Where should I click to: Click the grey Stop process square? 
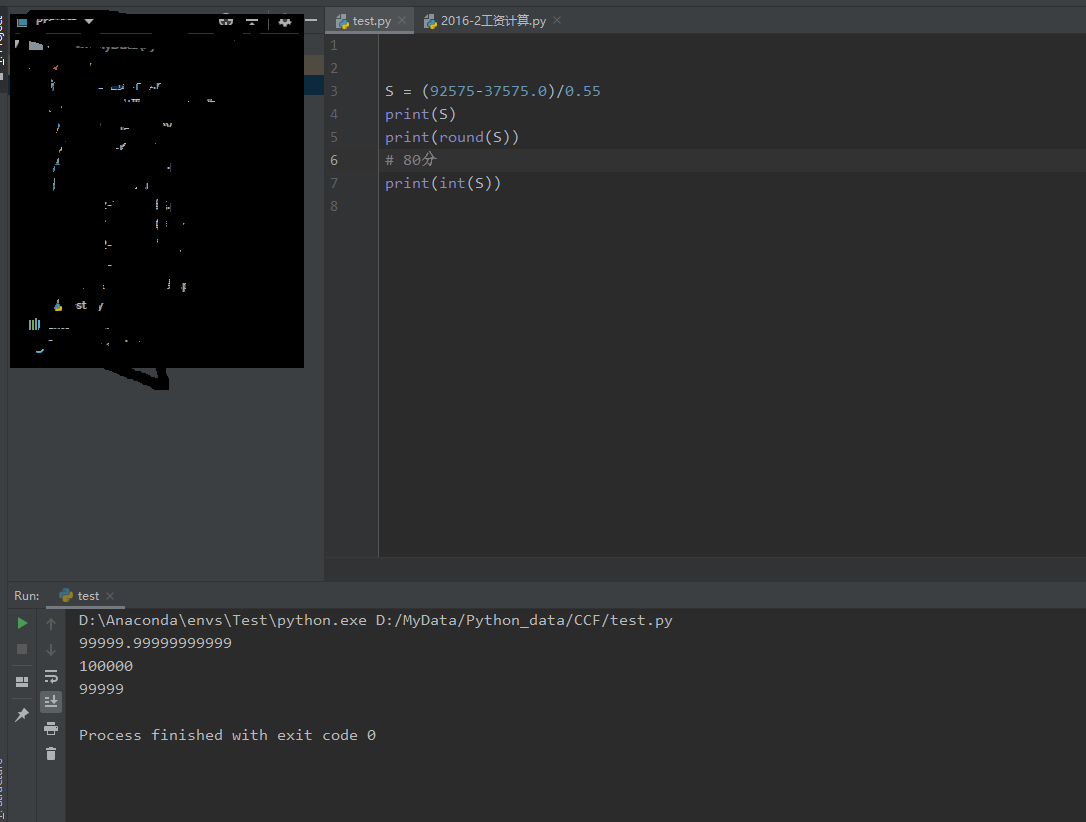pyautogui.click(x=22, y=649)
